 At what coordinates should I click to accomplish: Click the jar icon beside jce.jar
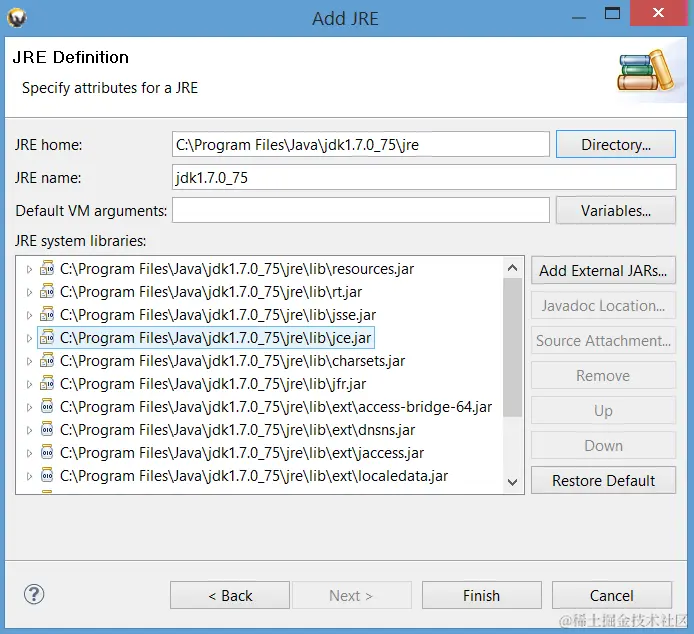[x=47, y=337]
